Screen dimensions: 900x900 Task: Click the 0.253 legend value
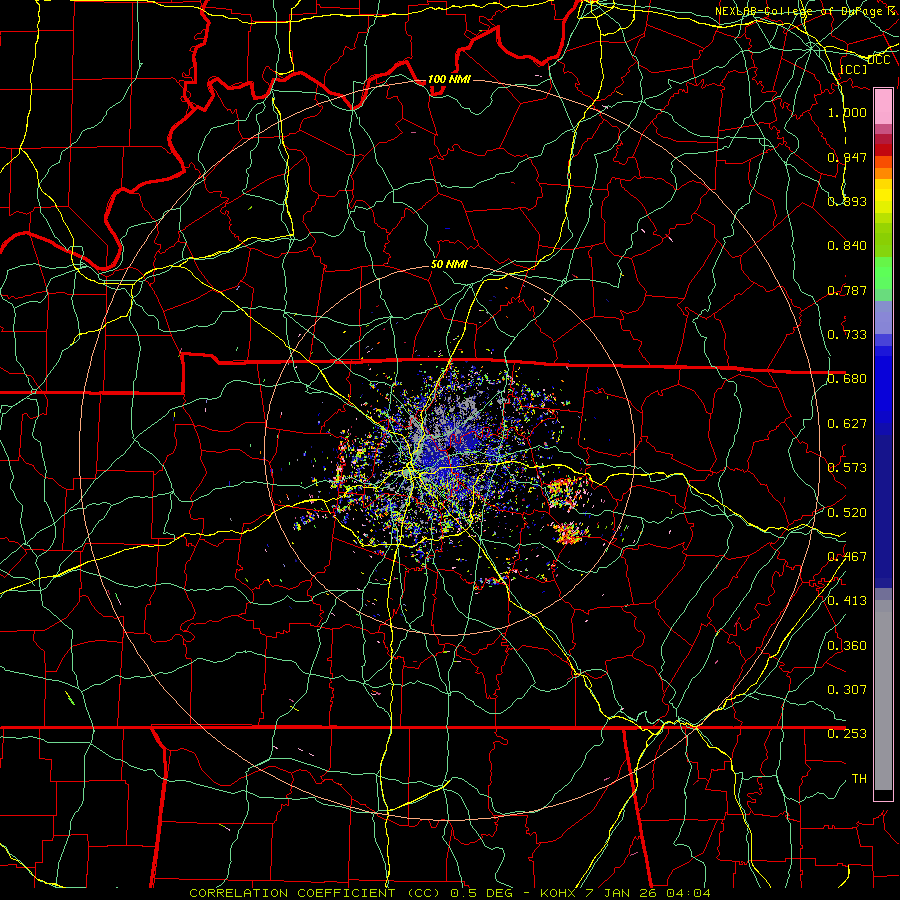pos(847,734)
